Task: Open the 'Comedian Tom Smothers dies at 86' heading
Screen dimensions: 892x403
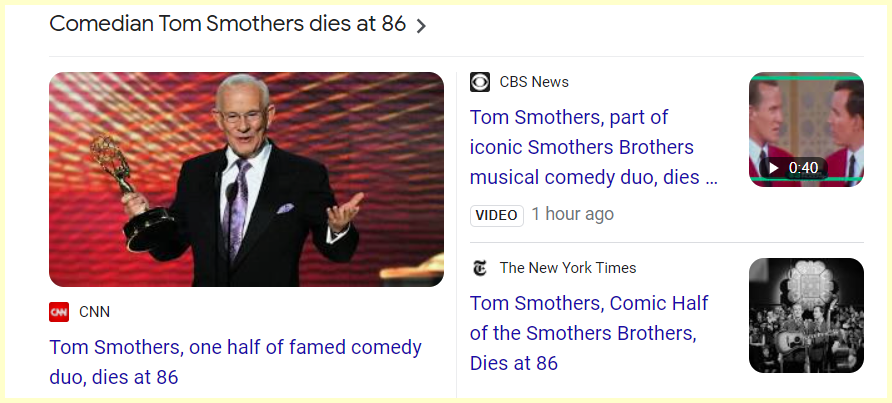Action: click(x=227, y=24)
